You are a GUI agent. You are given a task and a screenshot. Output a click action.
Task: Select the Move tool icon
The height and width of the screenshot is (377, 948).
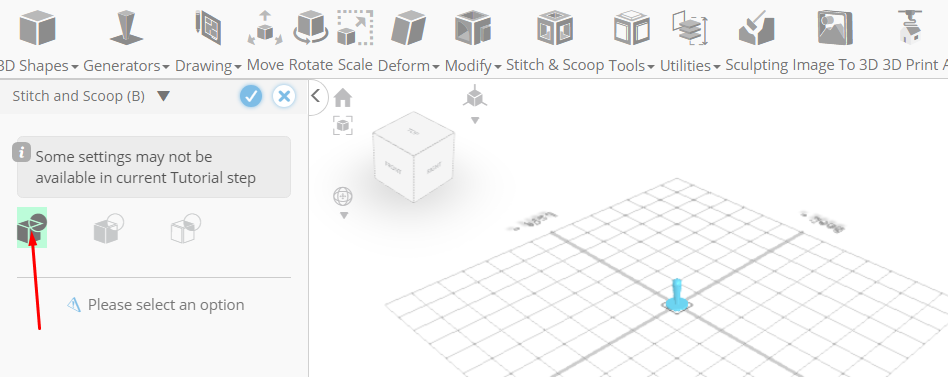tap(265, 28)
